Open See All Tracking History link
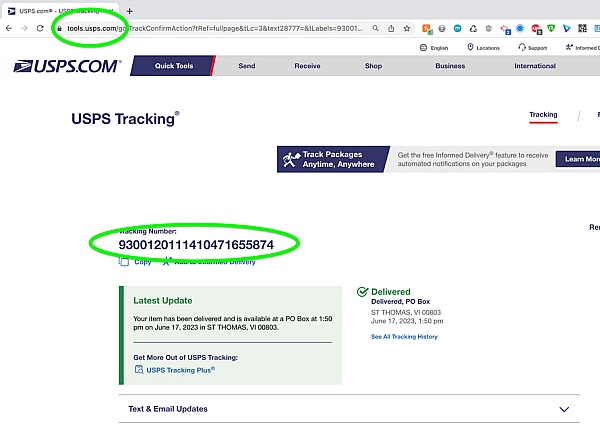Viewport: 600px width, 433px height. tap(404, 337)
